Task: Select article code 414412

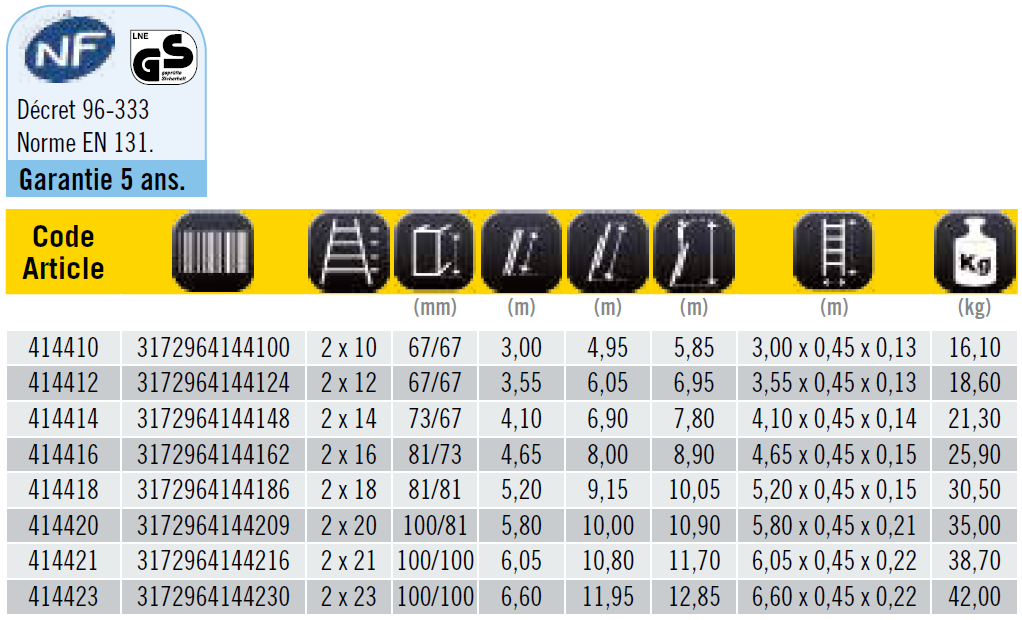Action: (x=63, y=383)
